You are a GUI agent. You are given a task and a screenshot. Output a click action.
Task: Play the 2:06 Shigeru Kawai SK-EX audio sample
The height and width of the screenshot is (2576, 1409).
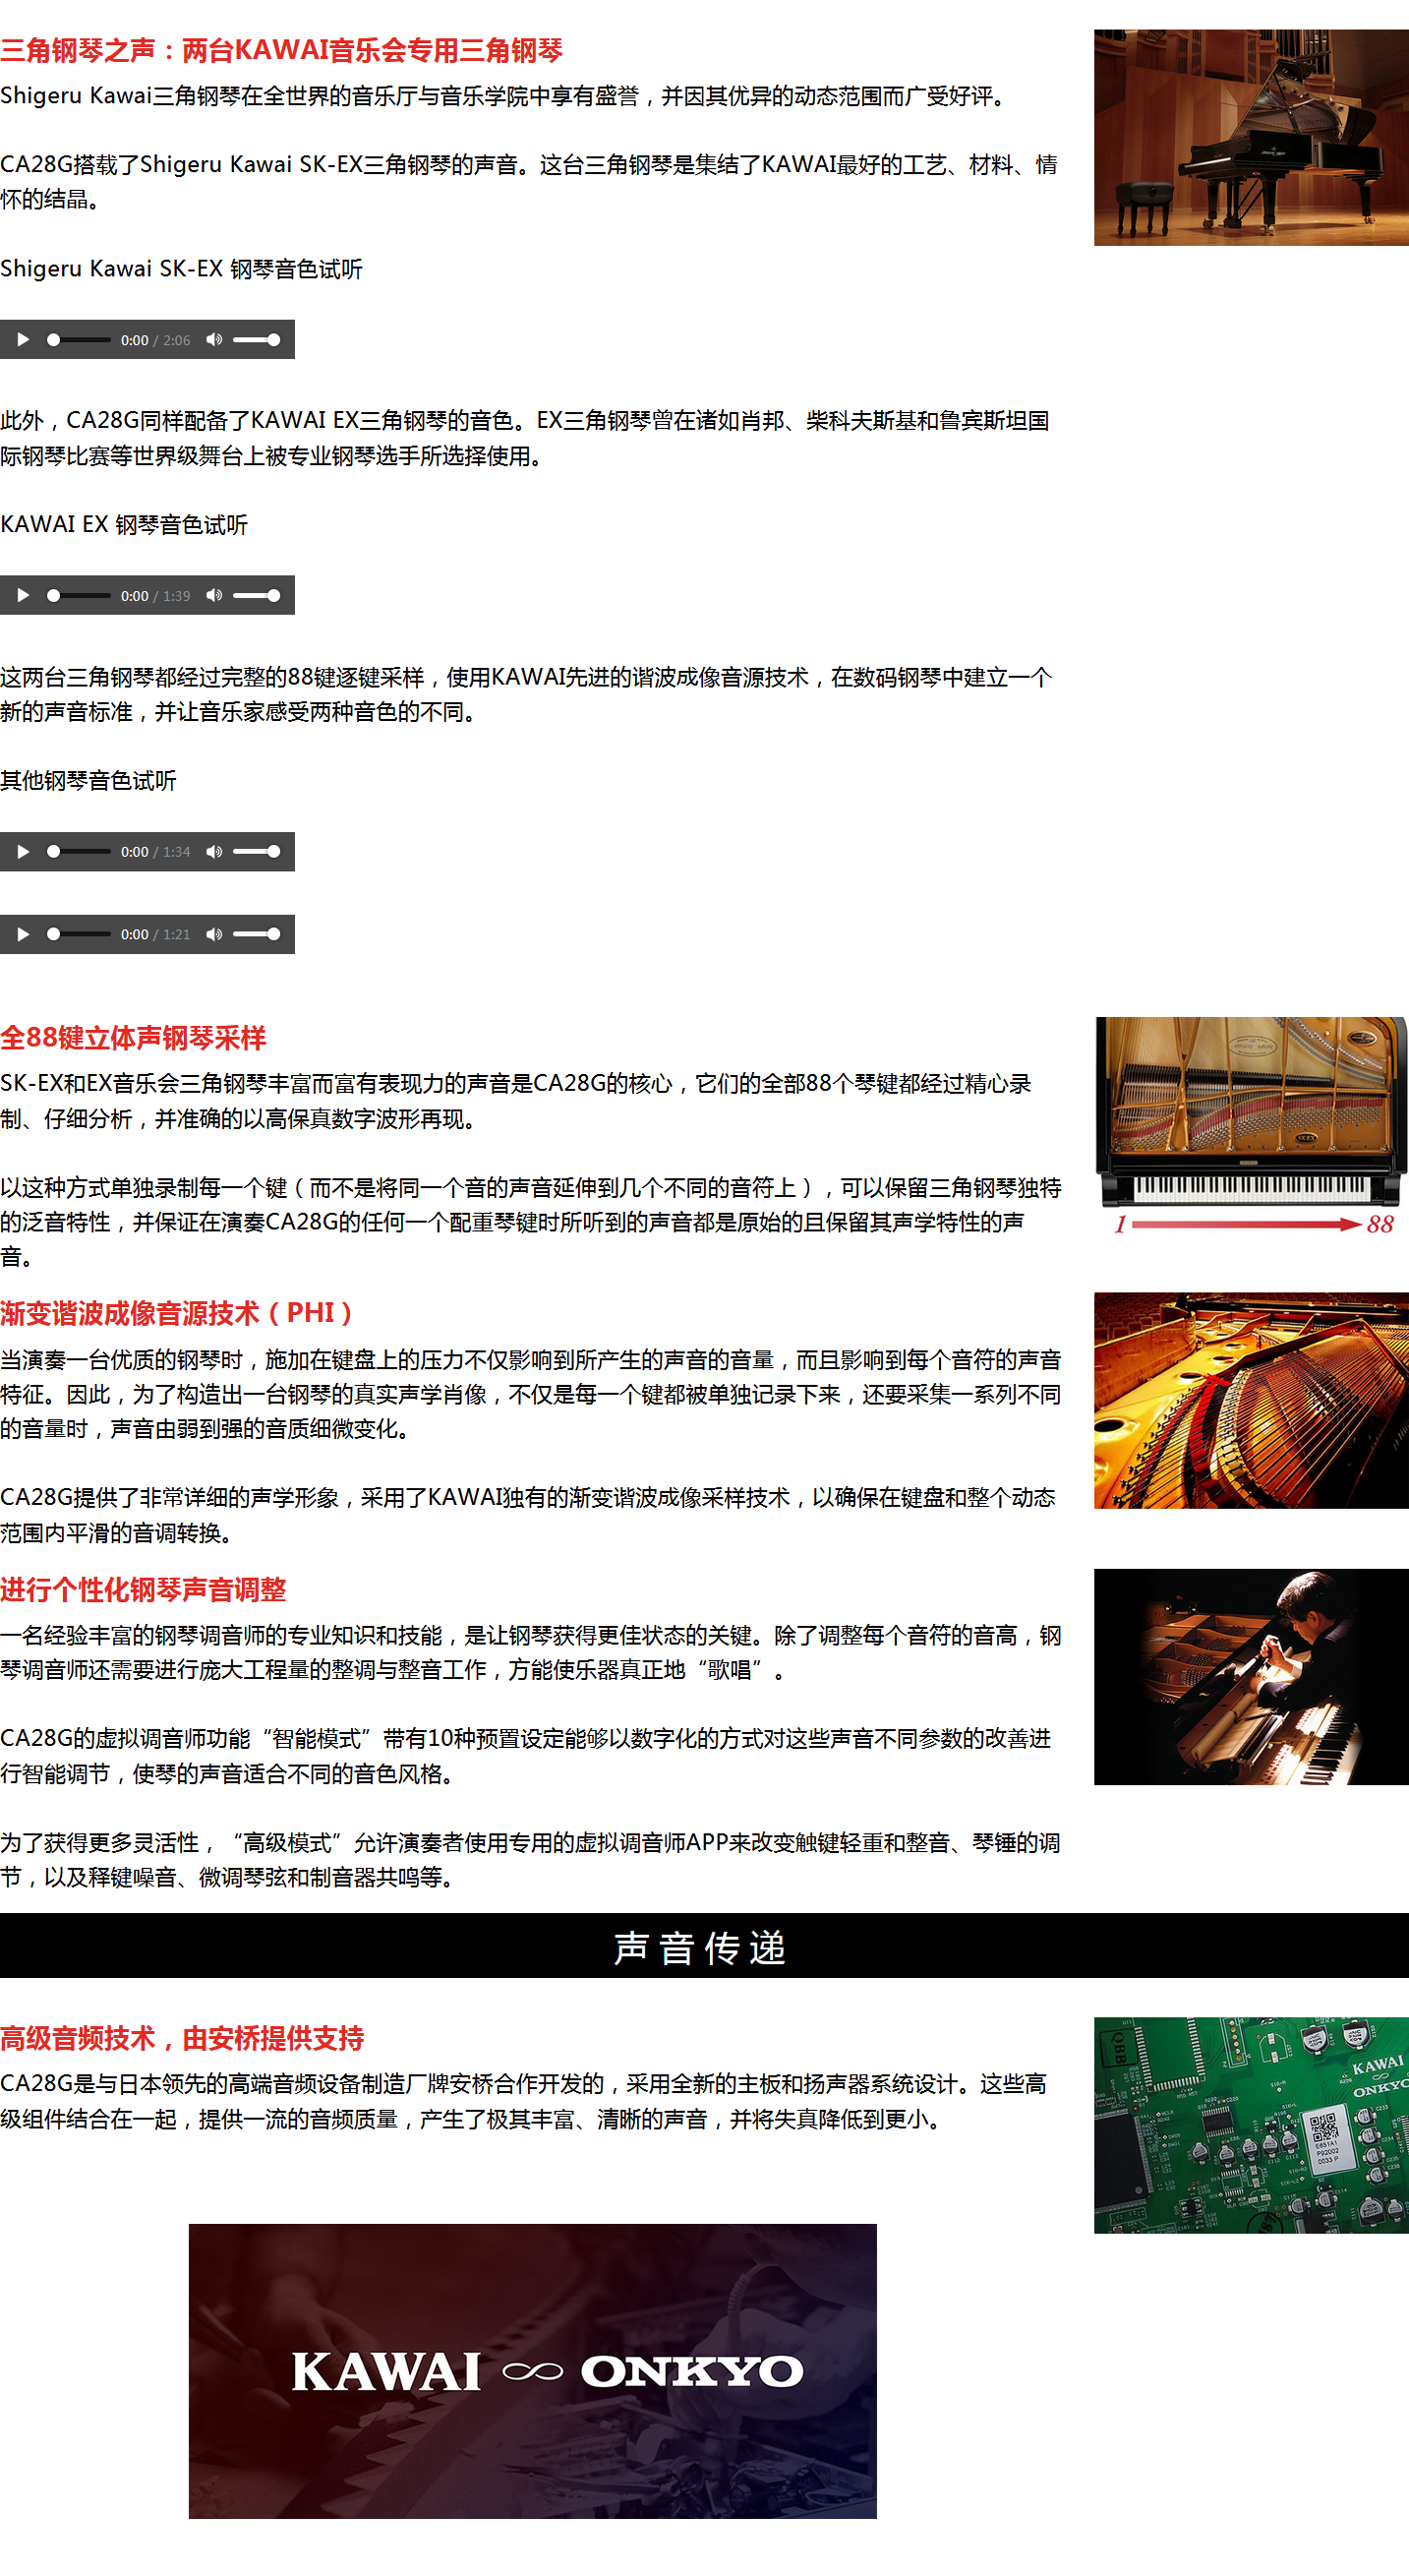tap(23, 340)
